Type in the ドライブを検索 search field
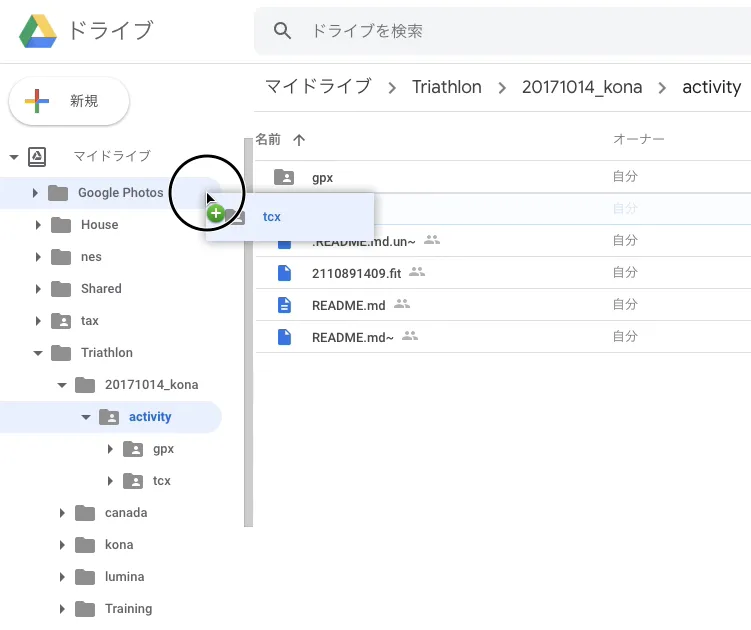The height and width of the screenshot is (630, 751). [500, 31]
